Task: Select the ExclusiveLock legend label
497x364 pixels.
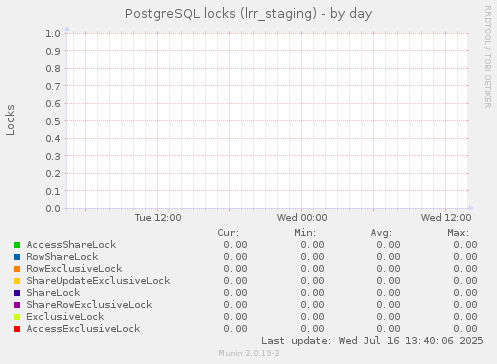Action: click(65, 317)
